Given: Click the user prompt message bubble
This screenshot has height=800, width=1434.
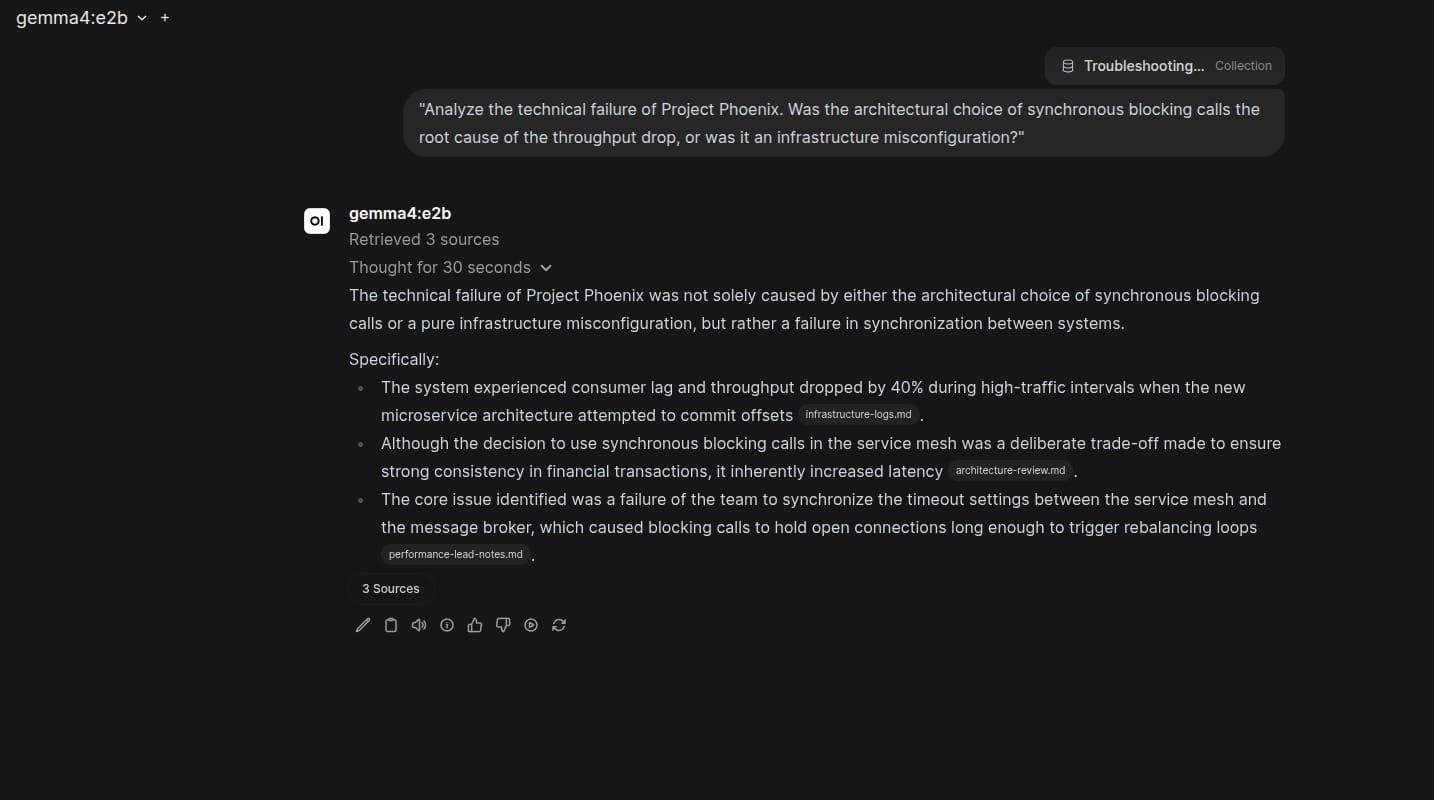Looking at the screenshot, I should point(844,123).
